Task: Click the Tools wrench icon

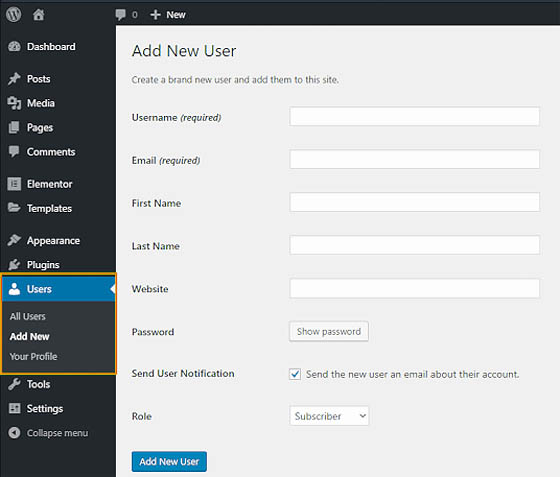Action: [14, 384]
